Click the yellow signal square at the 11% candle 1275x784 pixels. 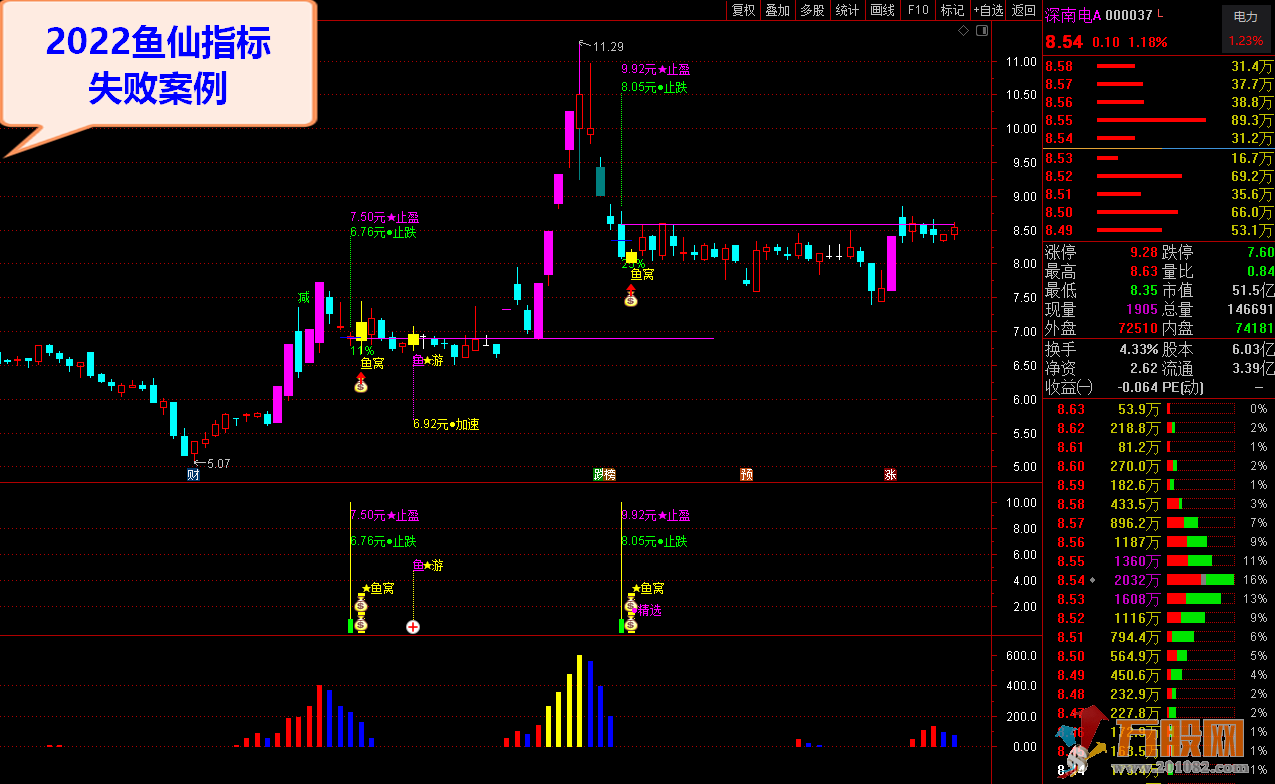361,330
